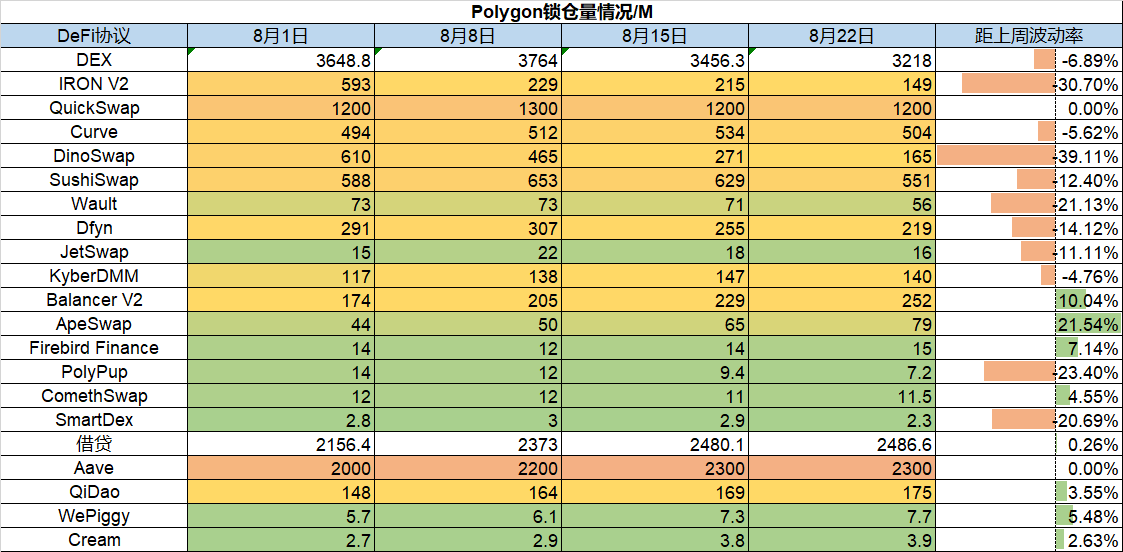Select the Firebird Finance row label

(94, 348)
